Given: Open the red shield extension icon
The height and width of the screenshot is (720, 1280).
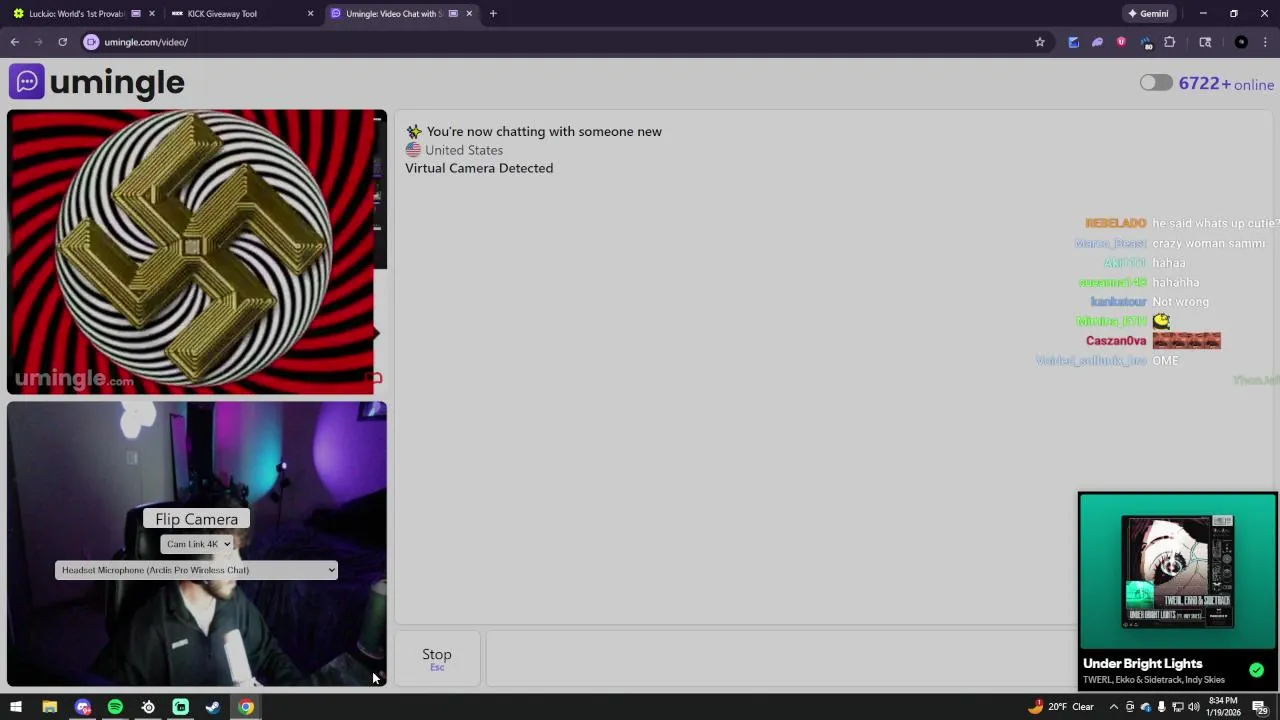Looking at the screenshot, I should [x=1121, y=42].
